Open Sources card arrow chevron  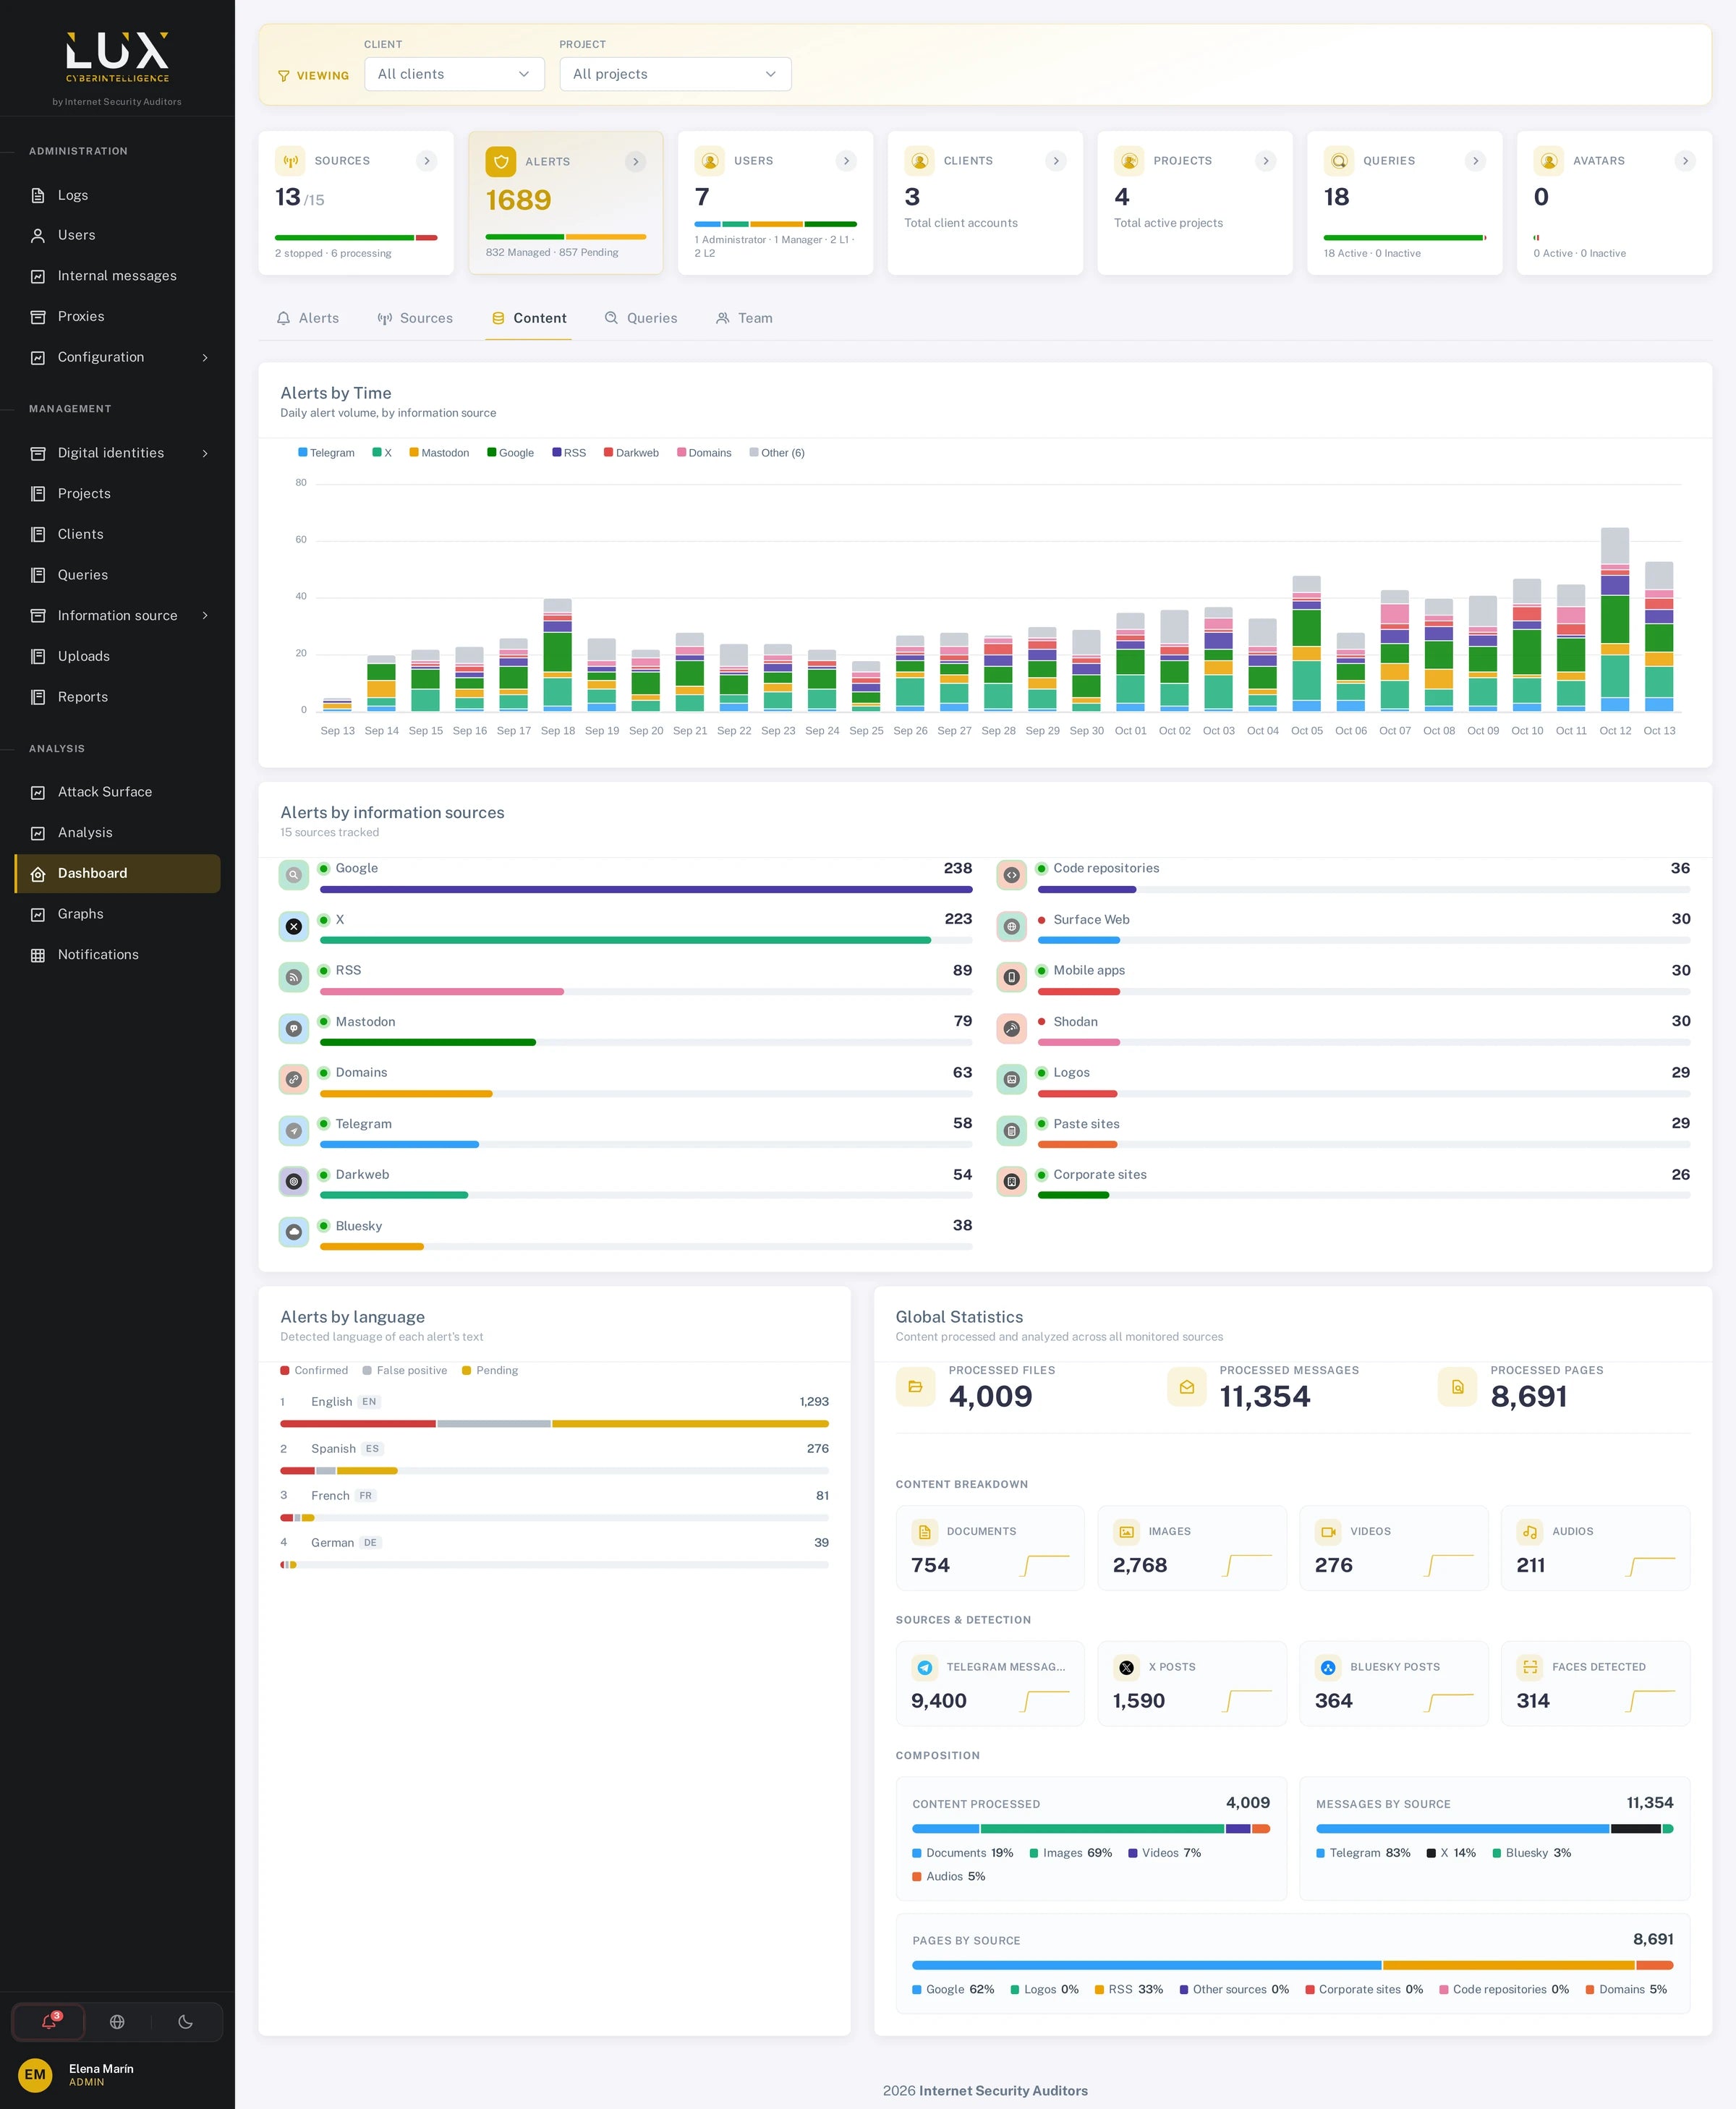pos(427,161)
